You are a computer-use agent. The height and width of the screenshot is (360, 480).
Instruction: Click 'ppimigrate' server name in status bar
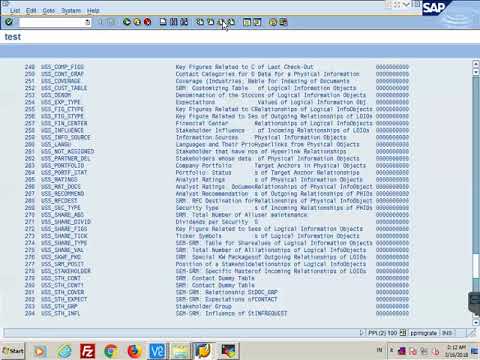coord(423,333)
